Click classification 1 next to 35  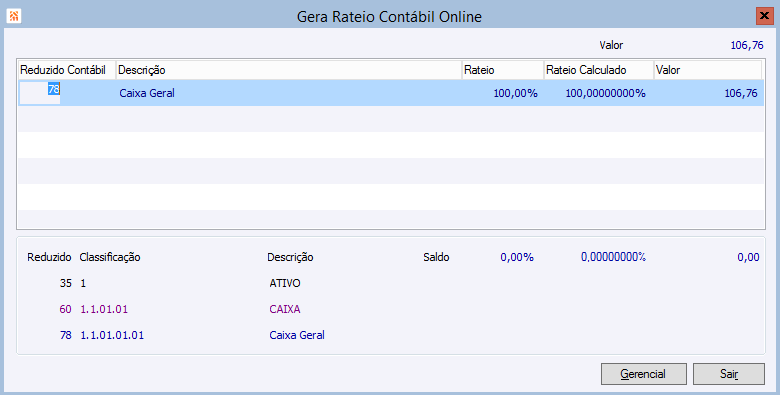83,283
